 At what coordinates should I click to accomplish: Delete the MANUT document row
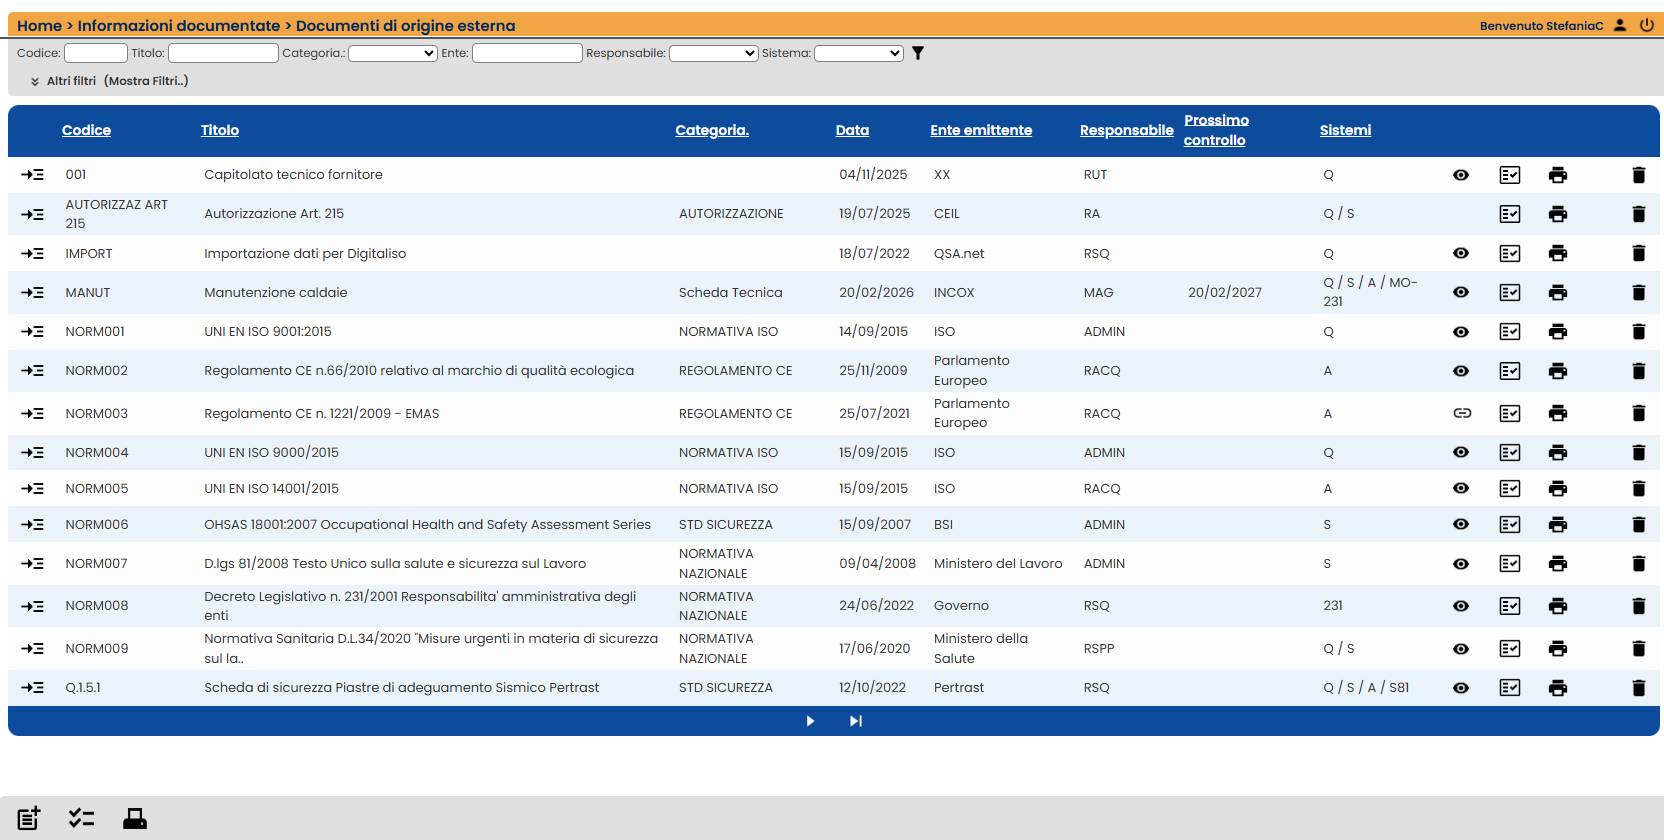tap(1639, 293)
